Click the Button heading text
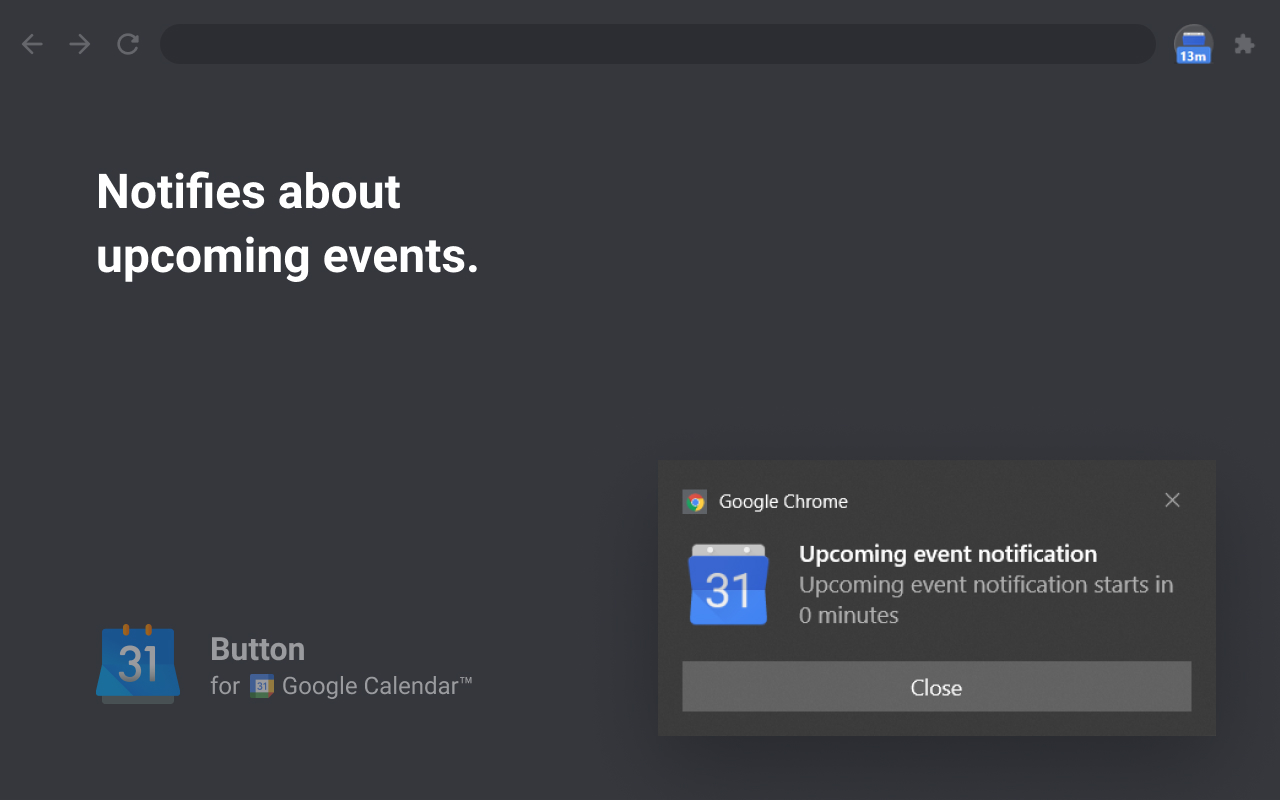Screen dimensions: 1280x800 pyautogui.click(x=257, y=649)
